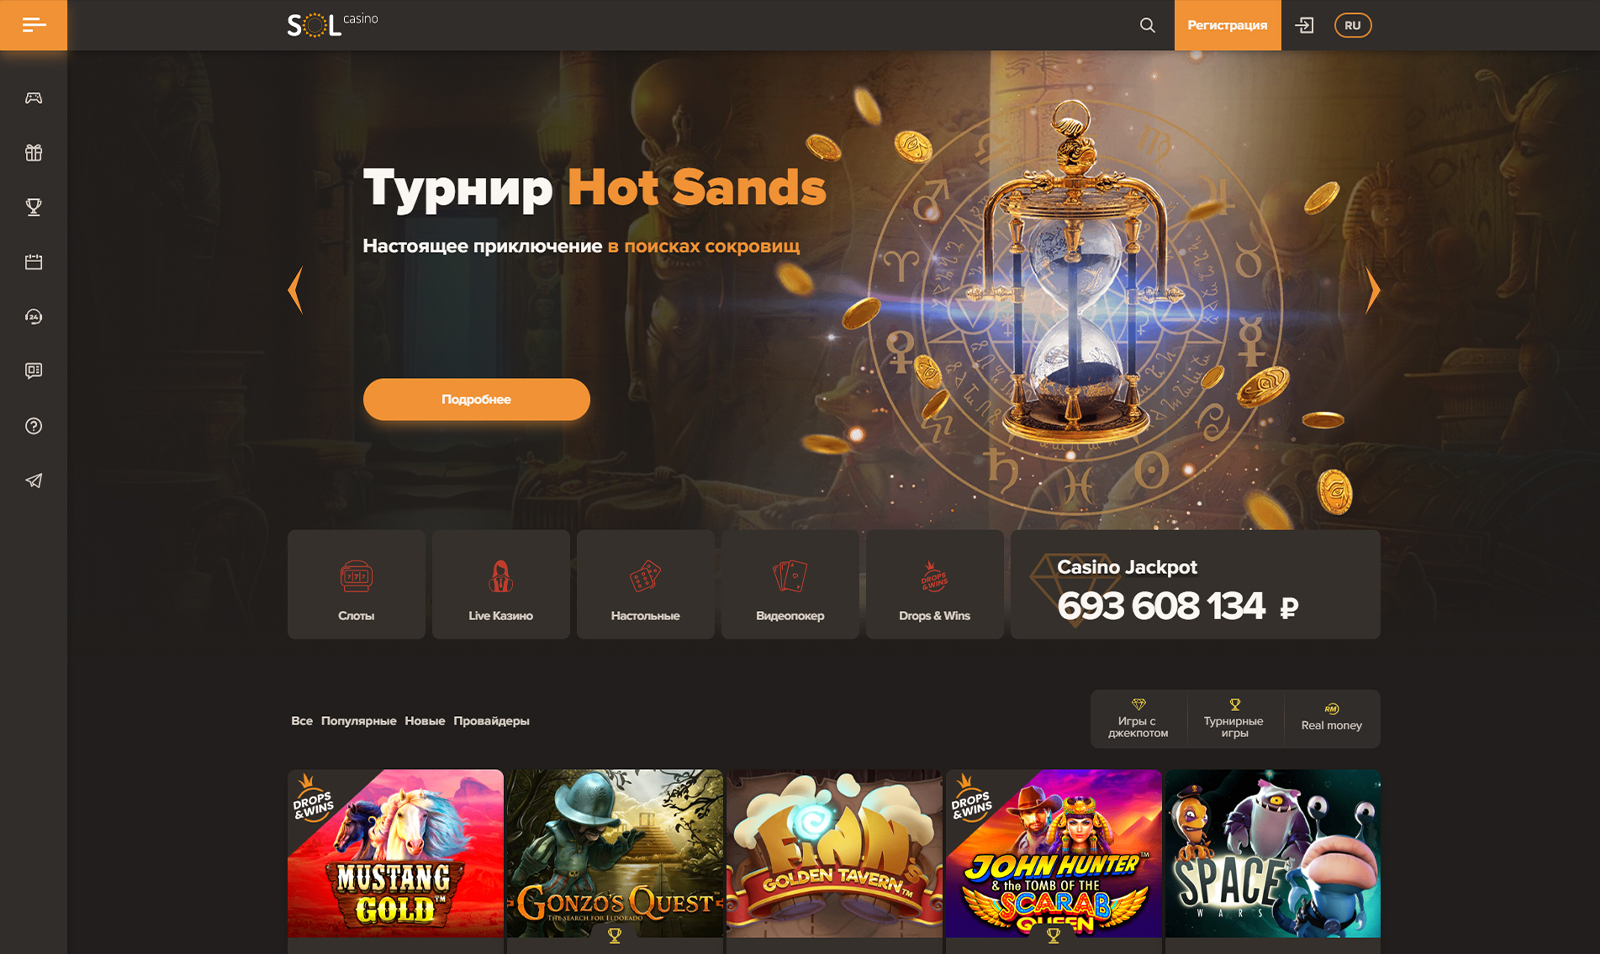Click the Подробнее button

coord(476,399)
